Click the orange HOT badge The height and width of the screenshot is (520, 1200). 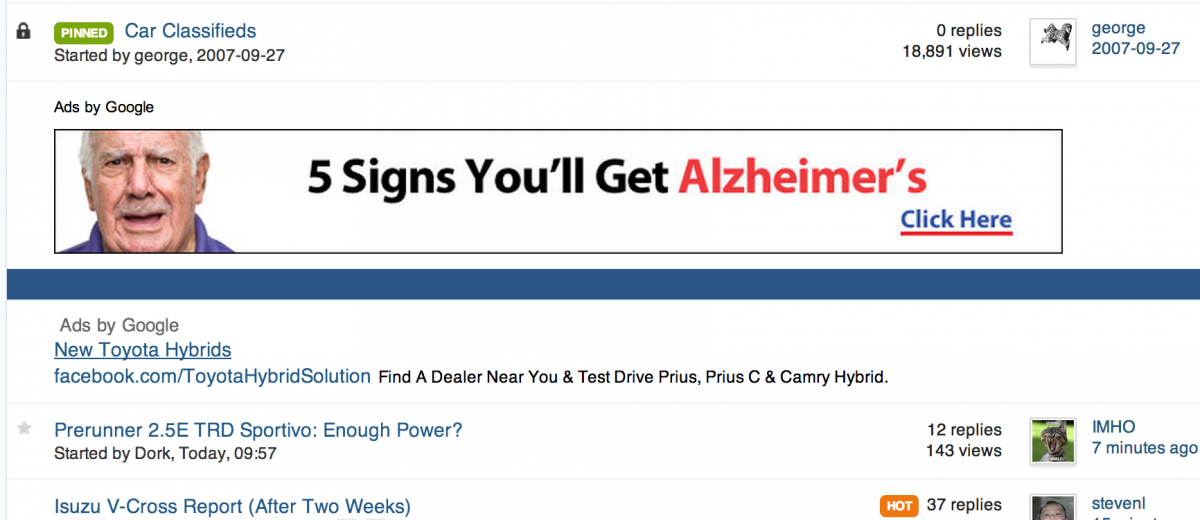899,506
